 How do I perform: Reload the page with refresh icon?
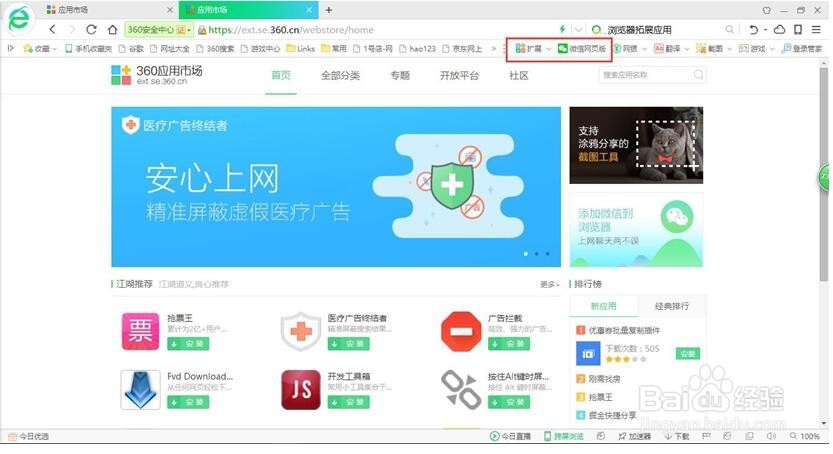tap(91, 30)
